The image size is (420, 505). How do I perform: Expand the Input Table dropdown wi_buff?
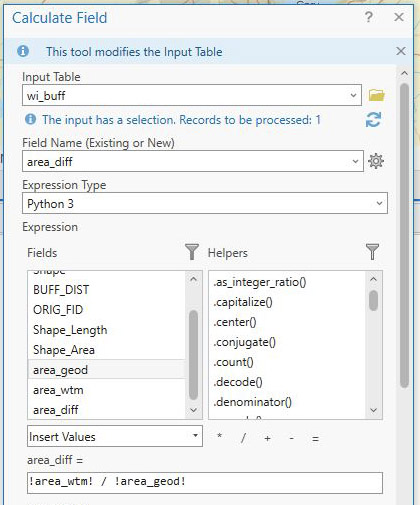click(x=353, y=95)
